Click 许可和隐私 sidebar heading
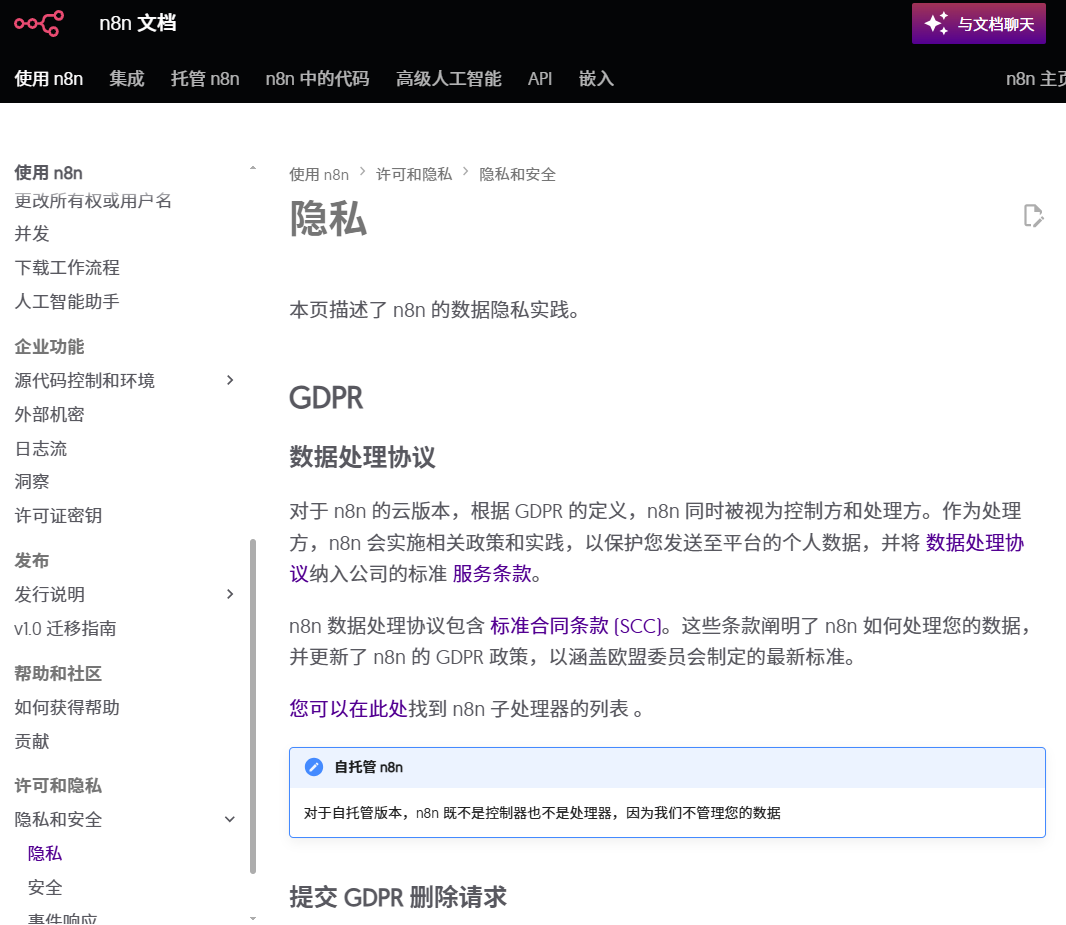This screenshot has height=925, width=1066. coord(58,786)
